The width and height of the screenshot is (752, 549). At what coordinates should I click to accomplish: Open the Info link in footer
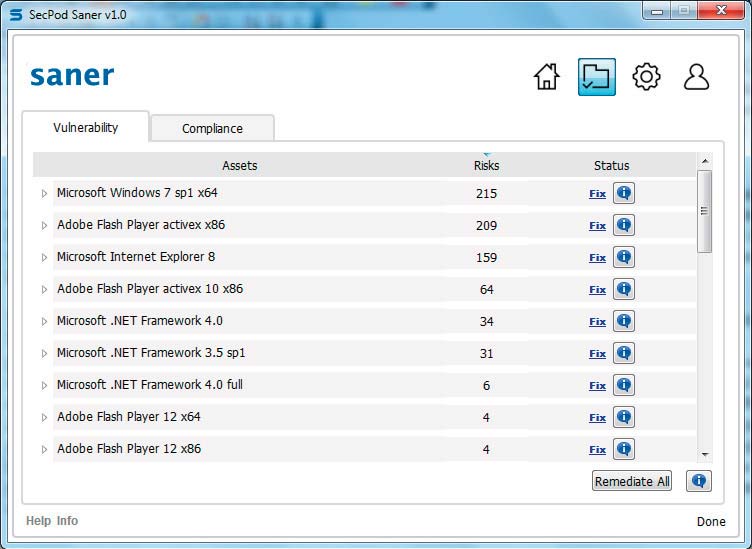tap(67, 521)
